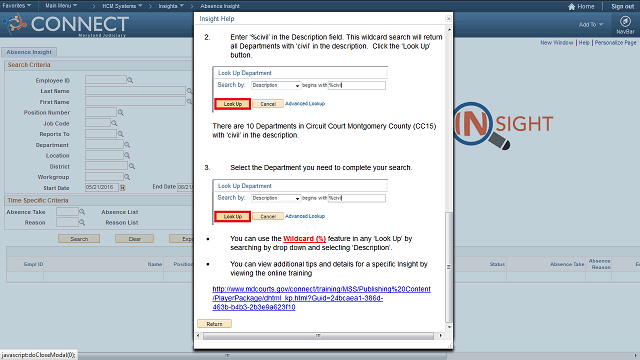Open the Favorites dropdown menu
This screenshot has height=360, width=640.
16,6
